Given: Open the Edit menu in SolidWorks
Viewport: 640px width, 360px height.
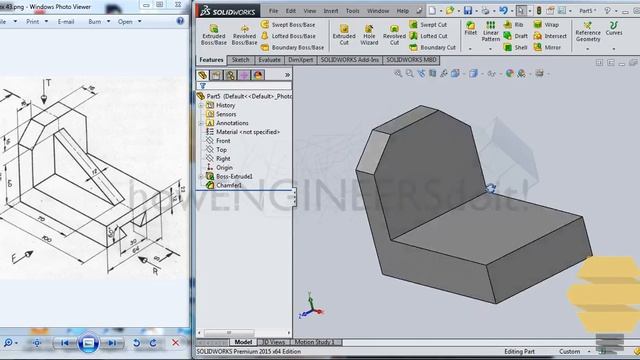Looking at the screenshot, I should 291,11.
